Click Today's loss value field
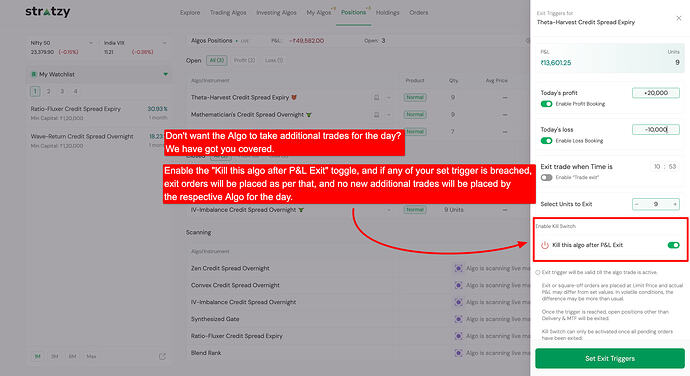This screenshot has width=690, height=376. (656, 130)
